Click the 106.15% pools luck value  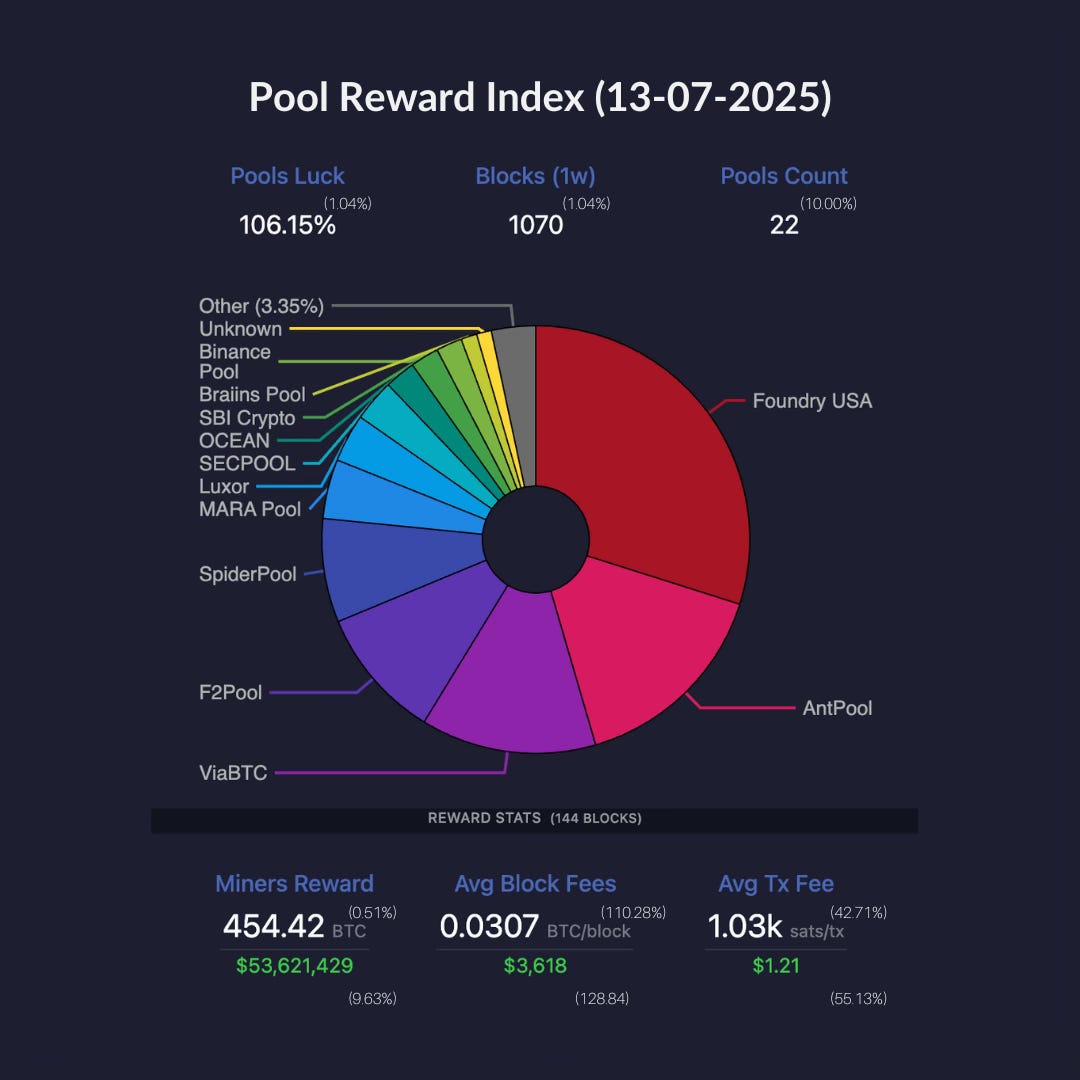[x=287, y=225]
